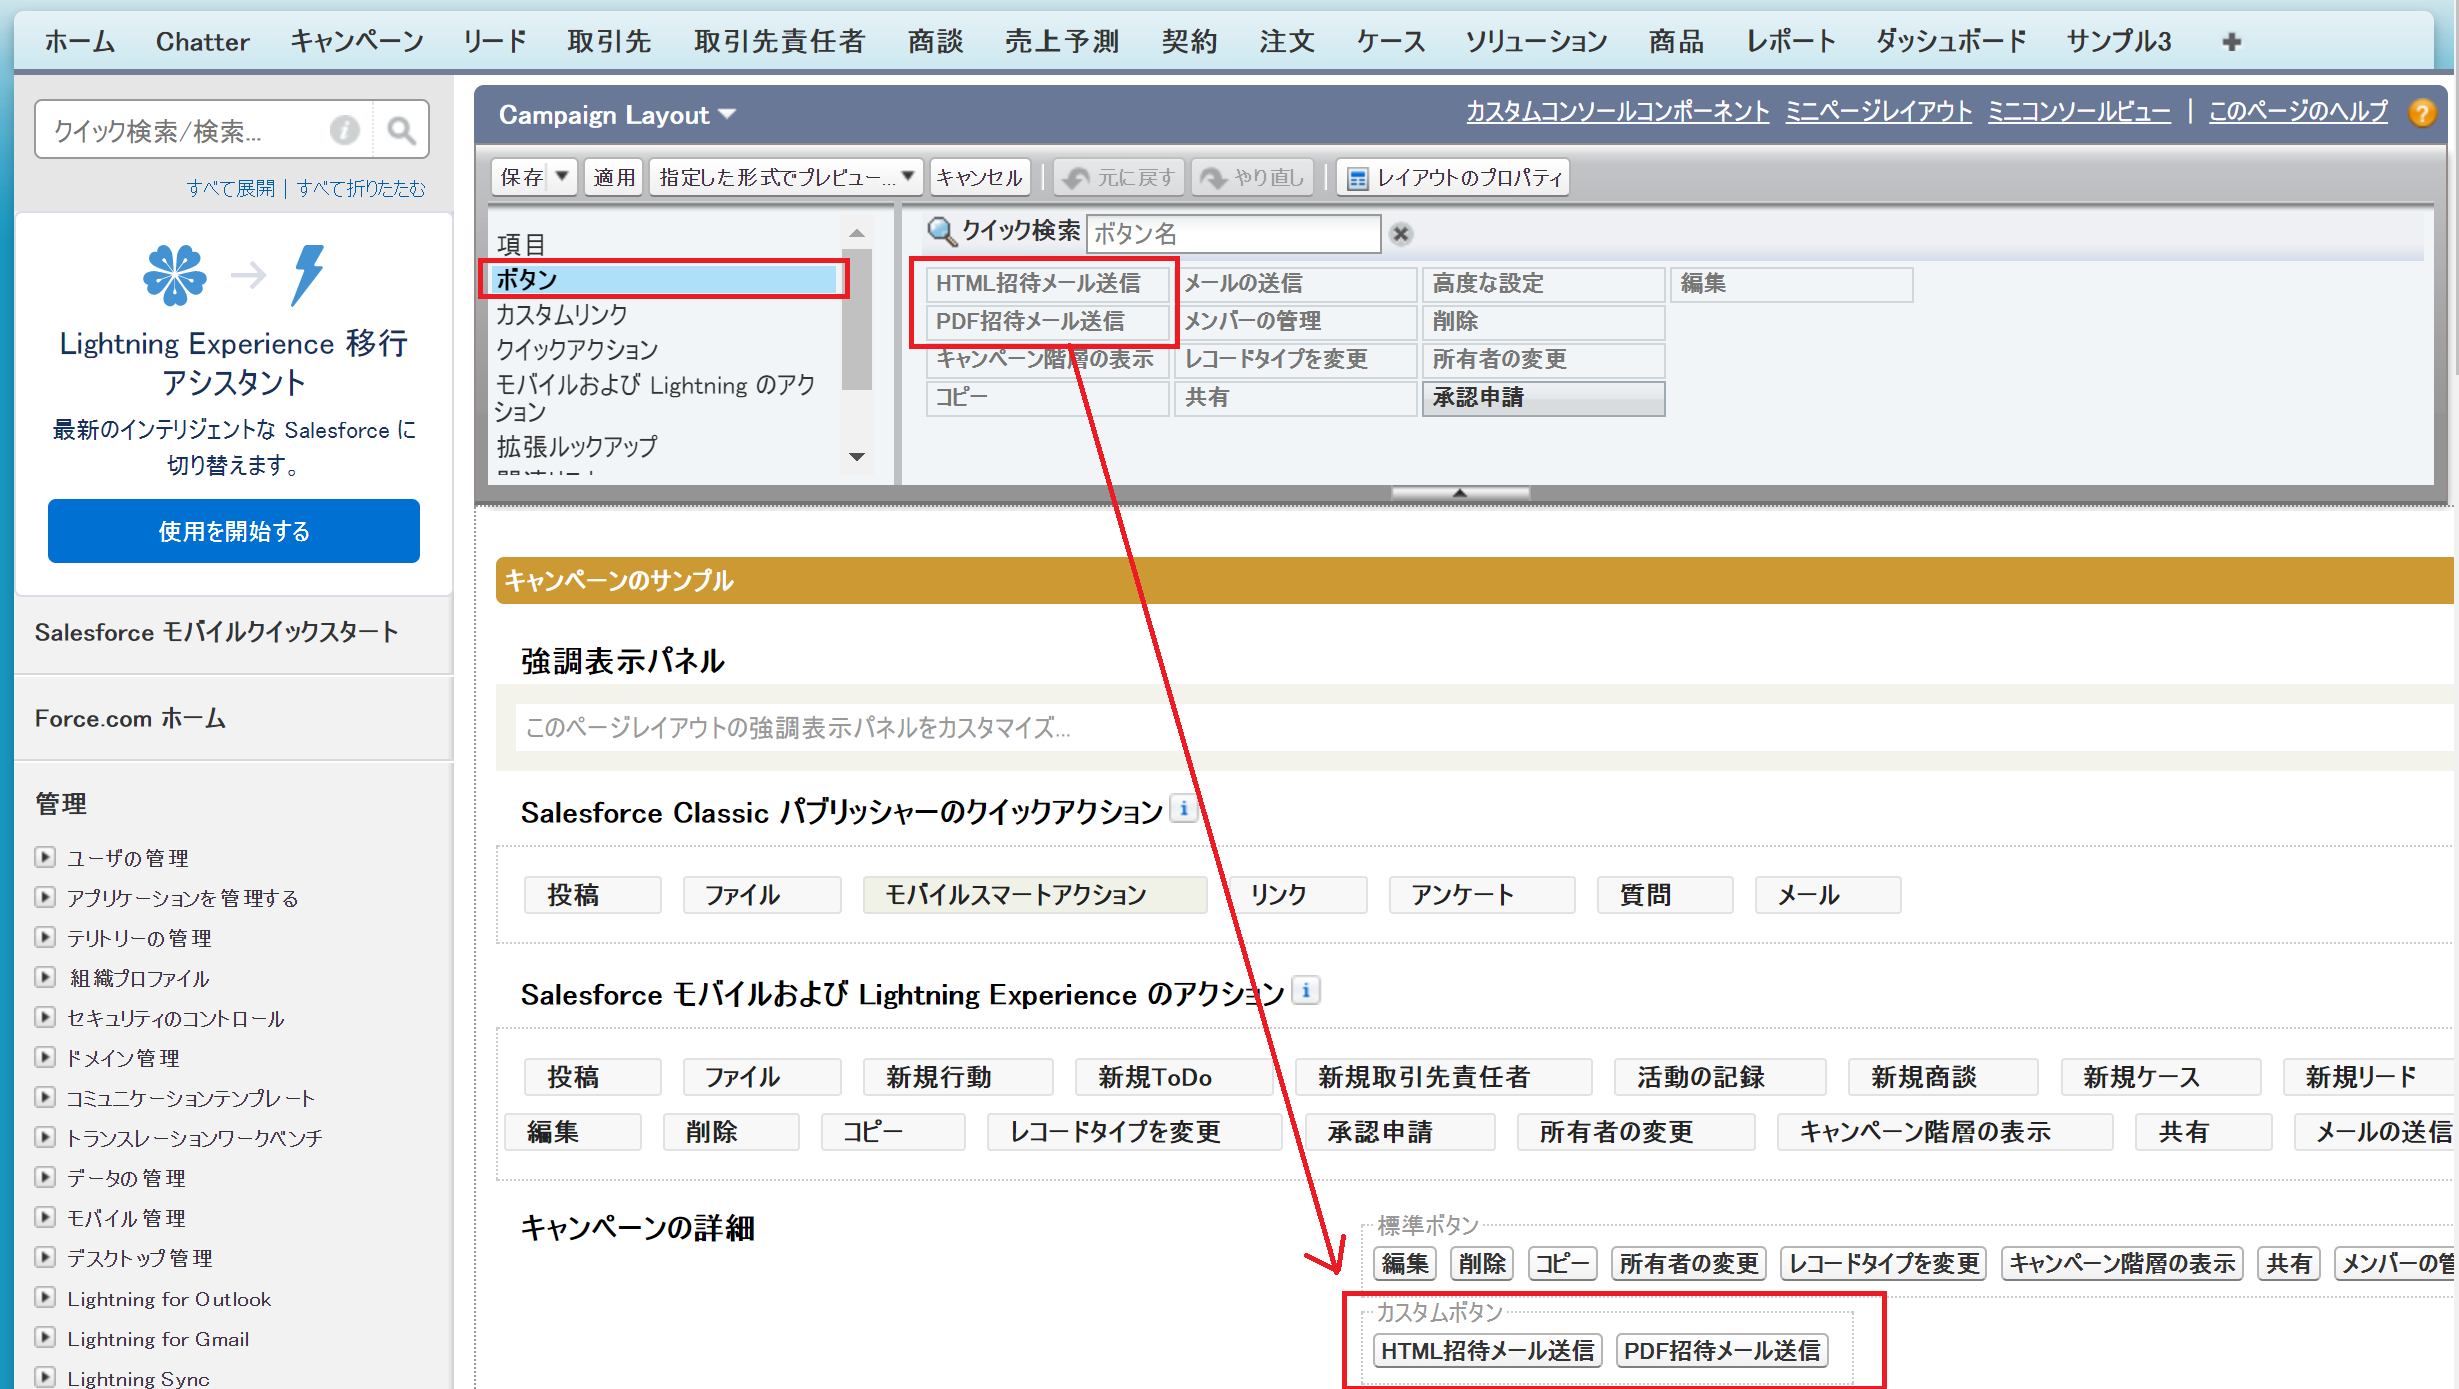
Task: Expand デスクトップ管理 tree node
Action: [44, 1257]
